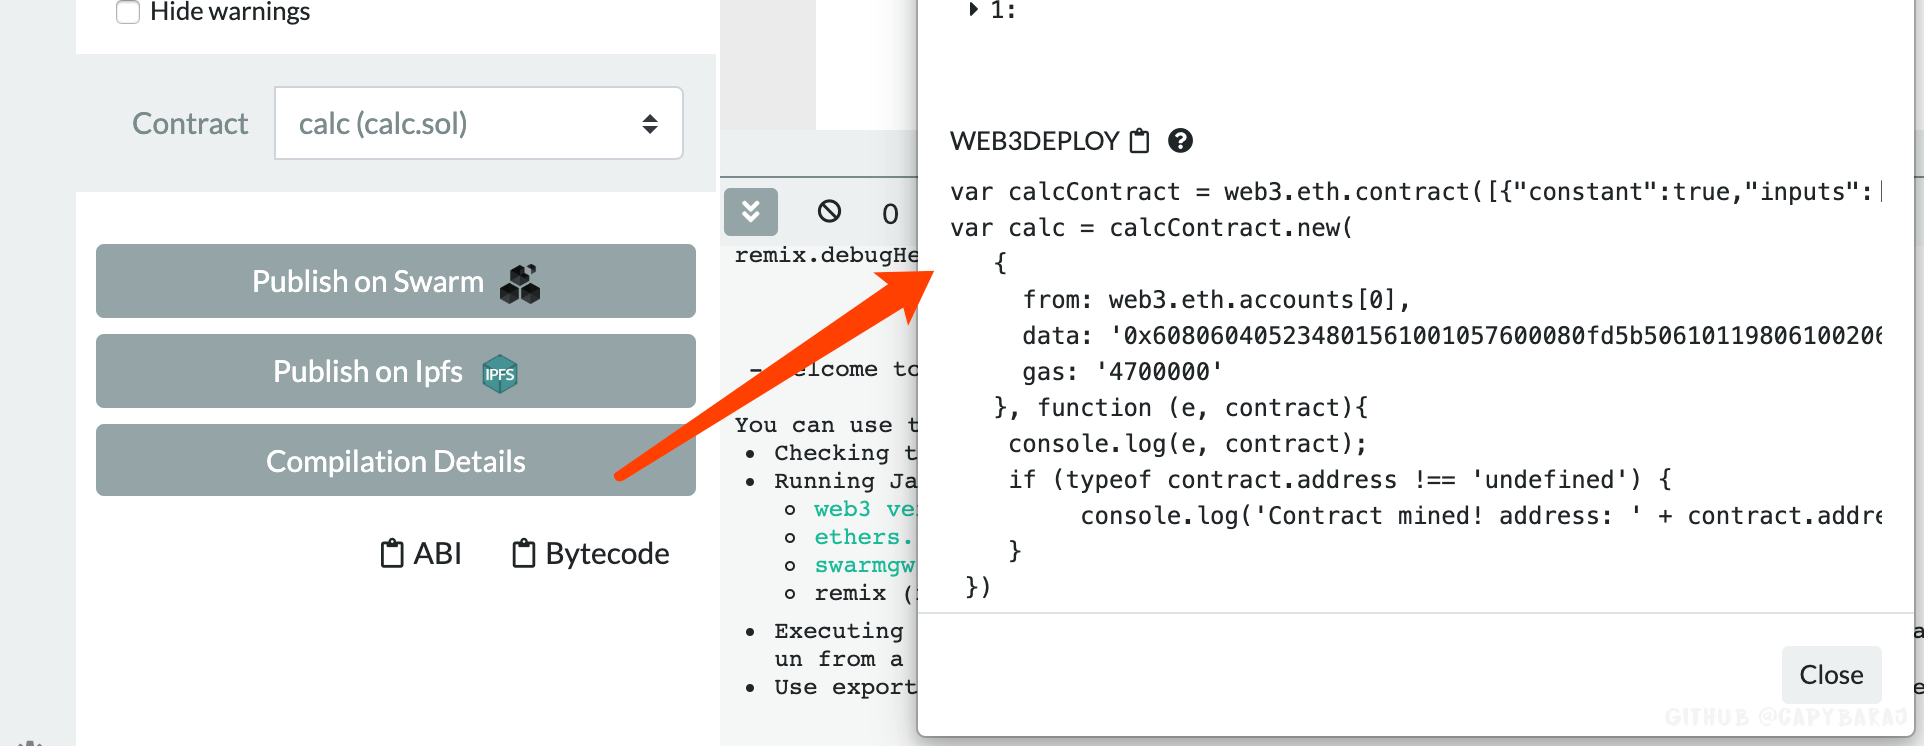This screenshot has width=1924, height=746.
Task: Click the swarmgw link in terminal
Action: (x=864, y=565)
